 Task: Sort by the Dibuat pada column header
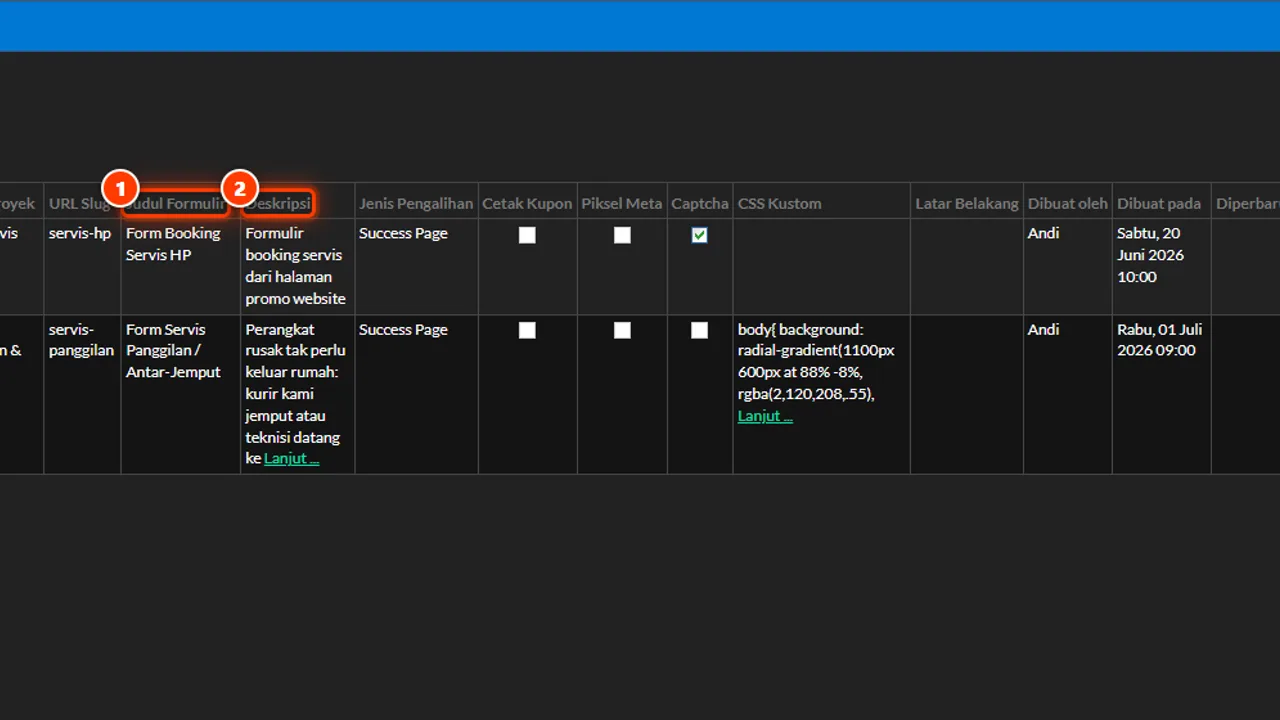point(1159,203)
